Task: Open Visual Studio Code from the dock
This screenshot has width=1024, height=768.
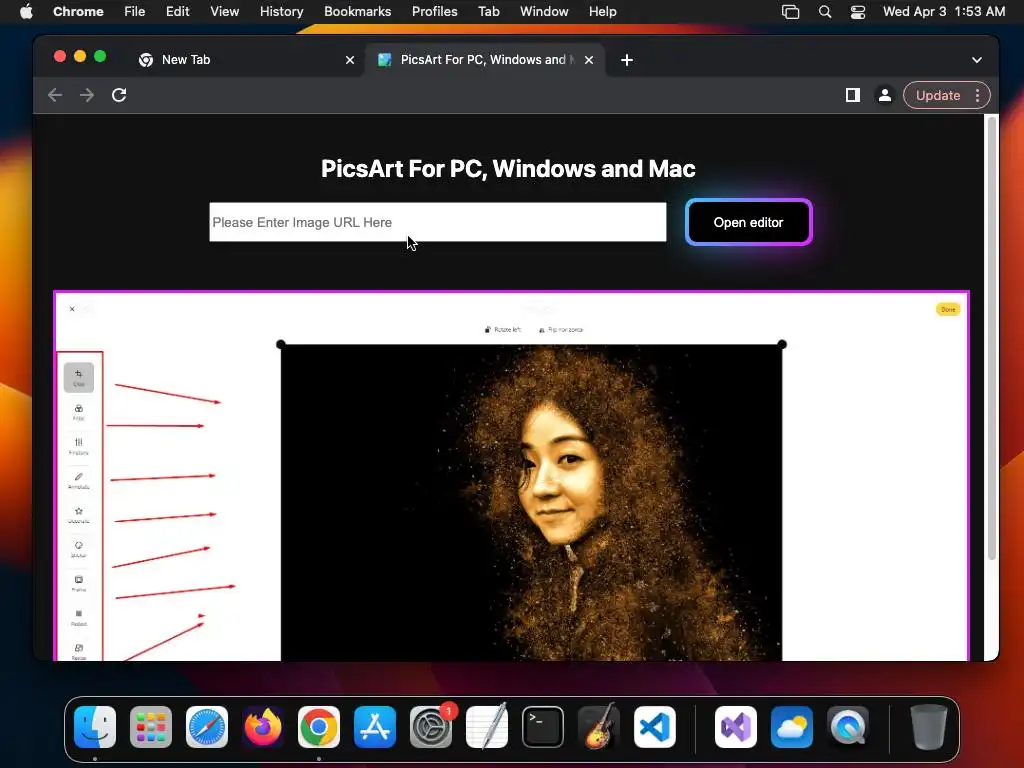Action: point(655,727)
